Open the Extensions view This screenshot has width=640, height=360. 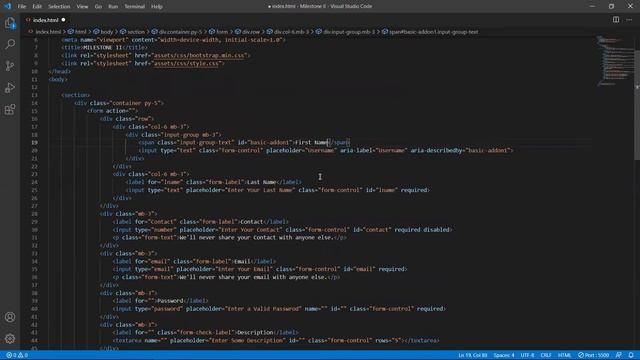[x=10, y=109]
